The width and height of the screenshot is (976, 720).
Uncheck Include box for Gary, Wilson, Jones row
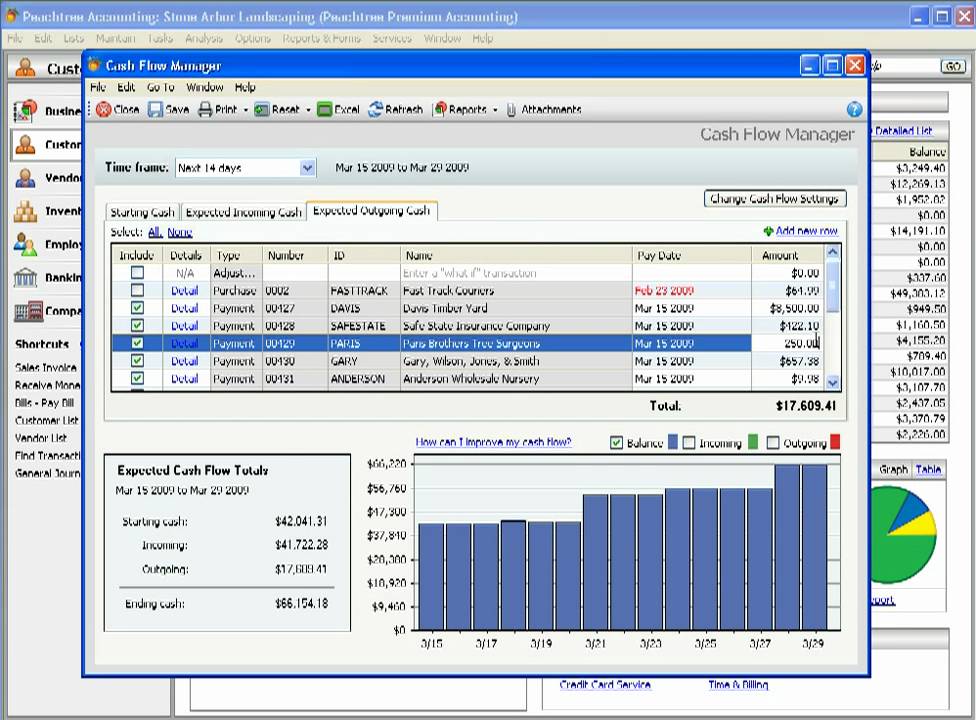137,360
